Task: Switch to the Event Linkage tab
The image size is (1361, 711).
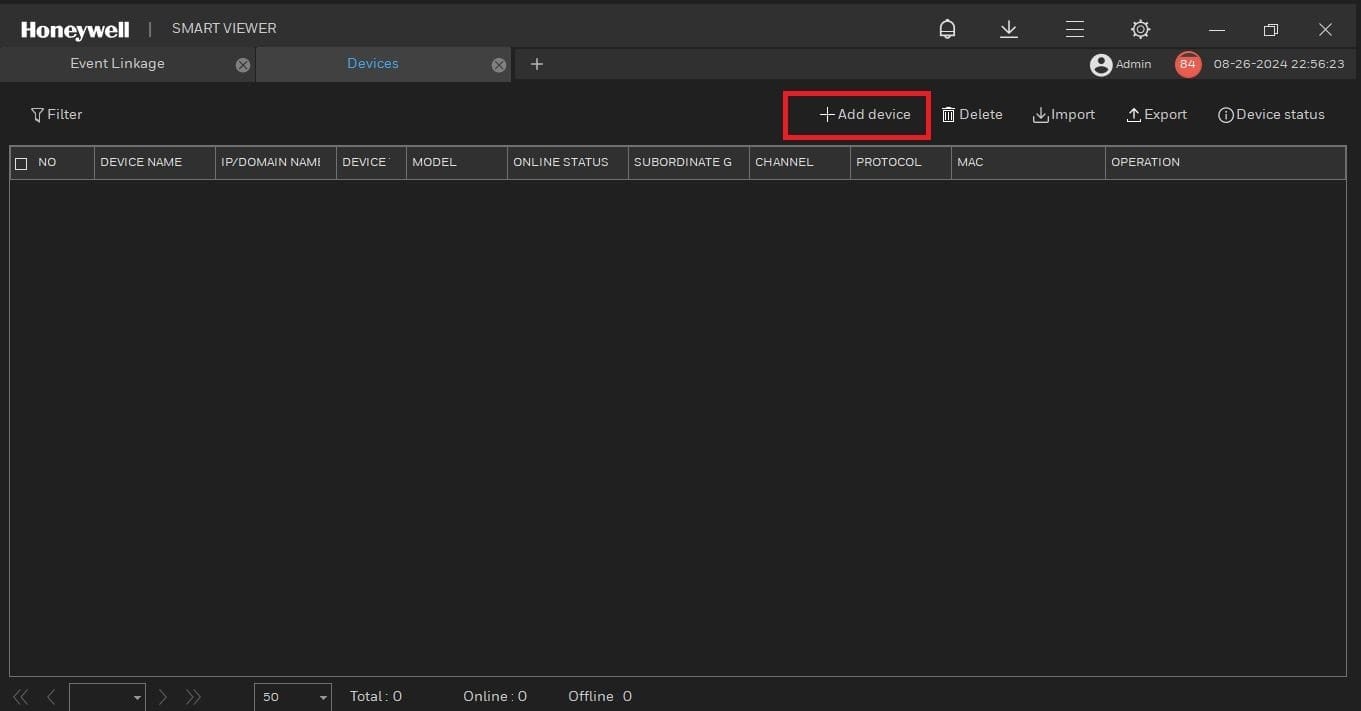Action: [117, 63]
